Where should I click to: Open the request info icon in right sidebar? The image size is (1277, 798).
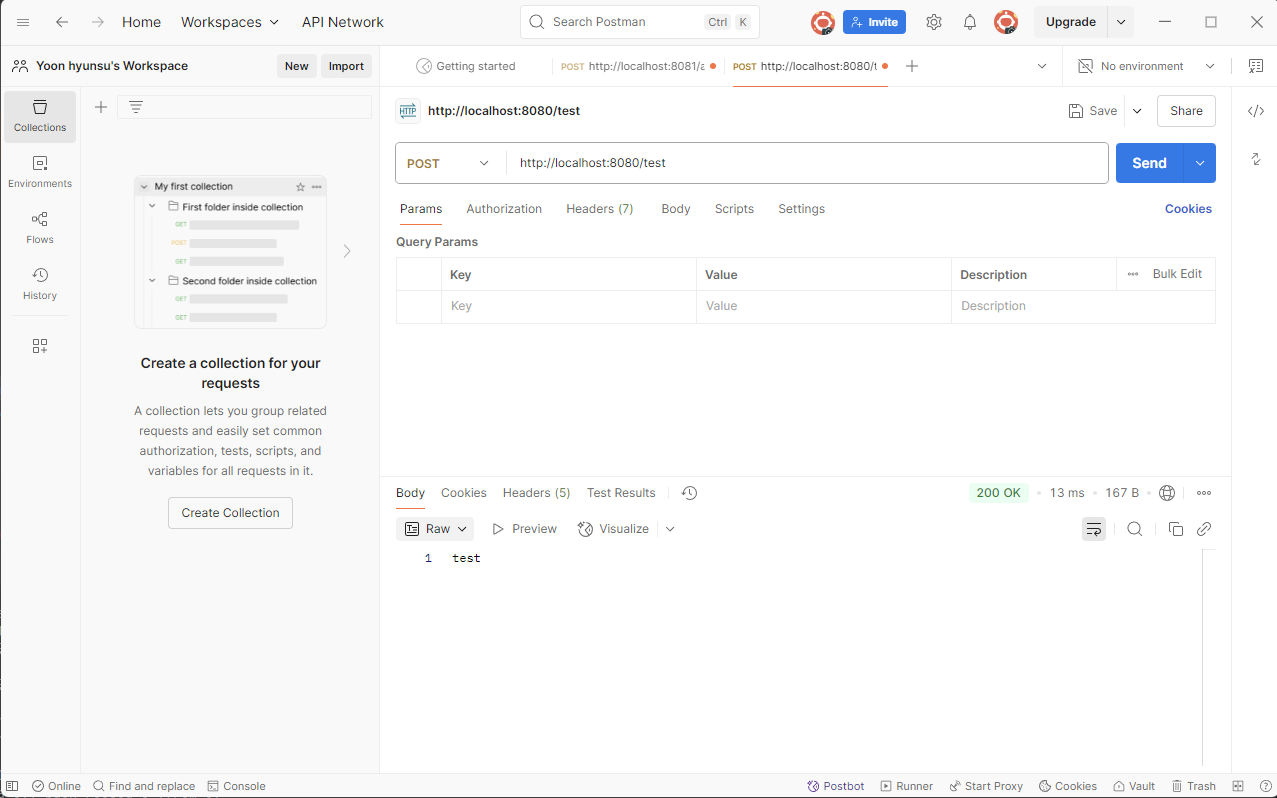point(1256,159)
